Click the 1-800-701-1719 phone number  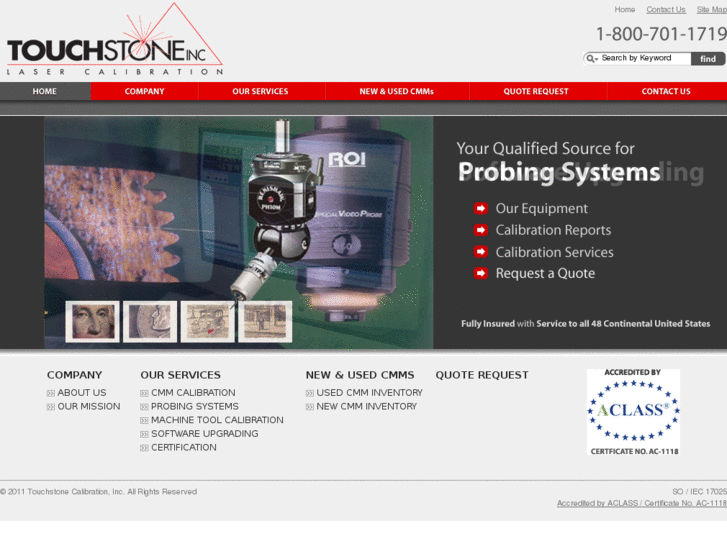(661, 34)
